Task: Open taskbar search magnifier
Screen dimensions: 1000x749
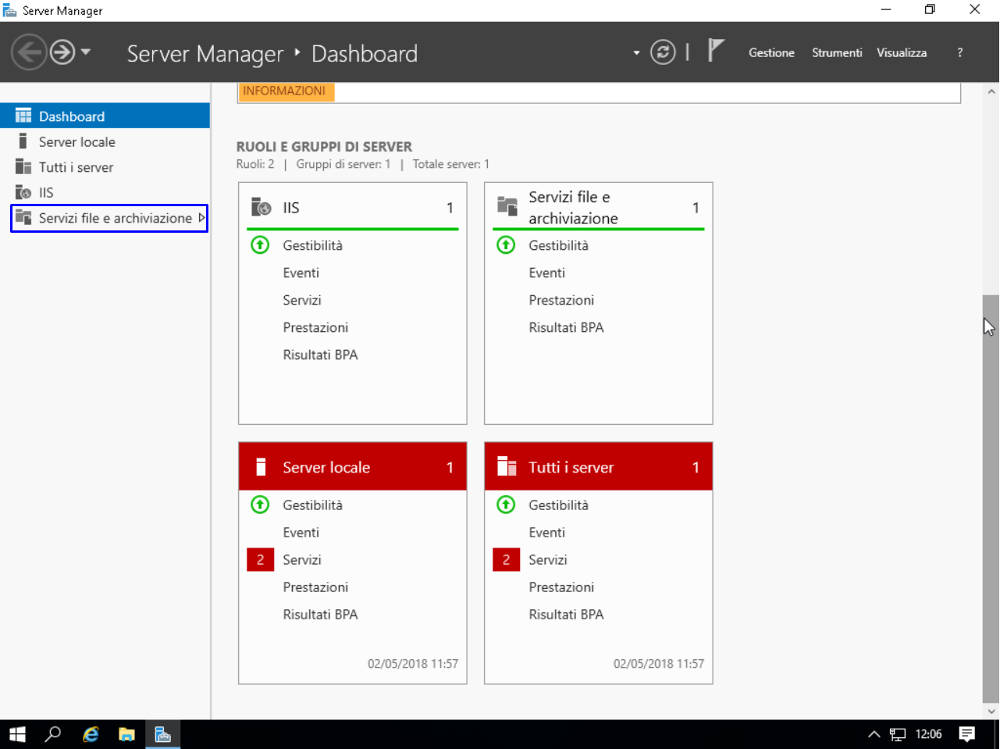Action: [53, 734]
